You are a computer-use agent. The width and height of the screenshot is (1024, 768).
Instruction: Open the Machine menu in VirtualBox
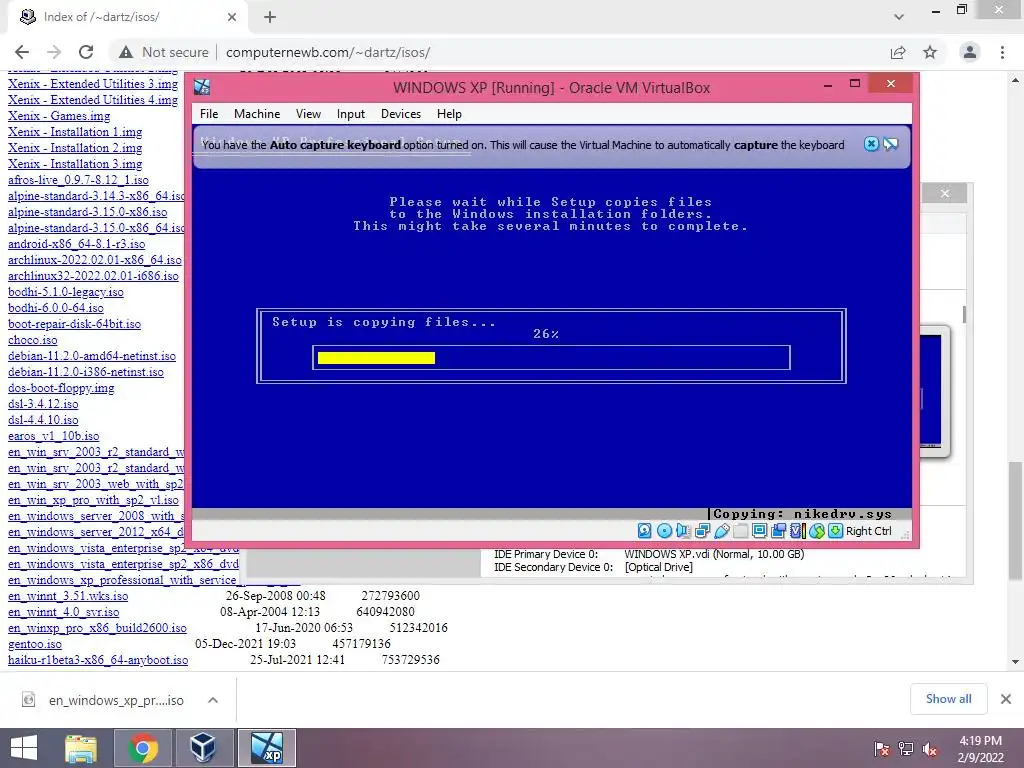pos(257,114)
